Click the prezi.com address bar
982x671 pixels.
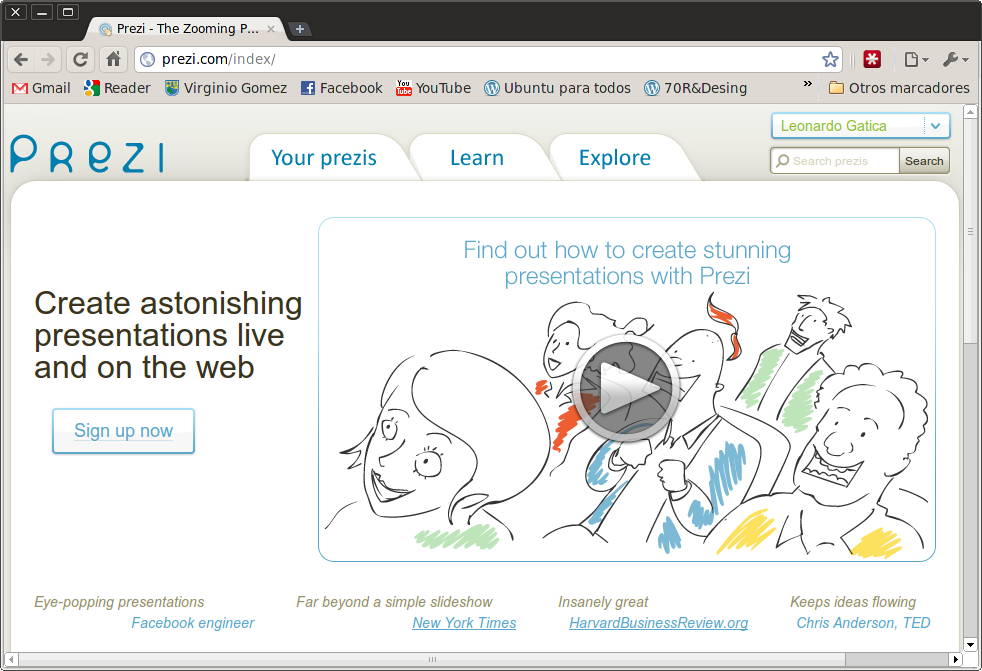pos(488,60)
